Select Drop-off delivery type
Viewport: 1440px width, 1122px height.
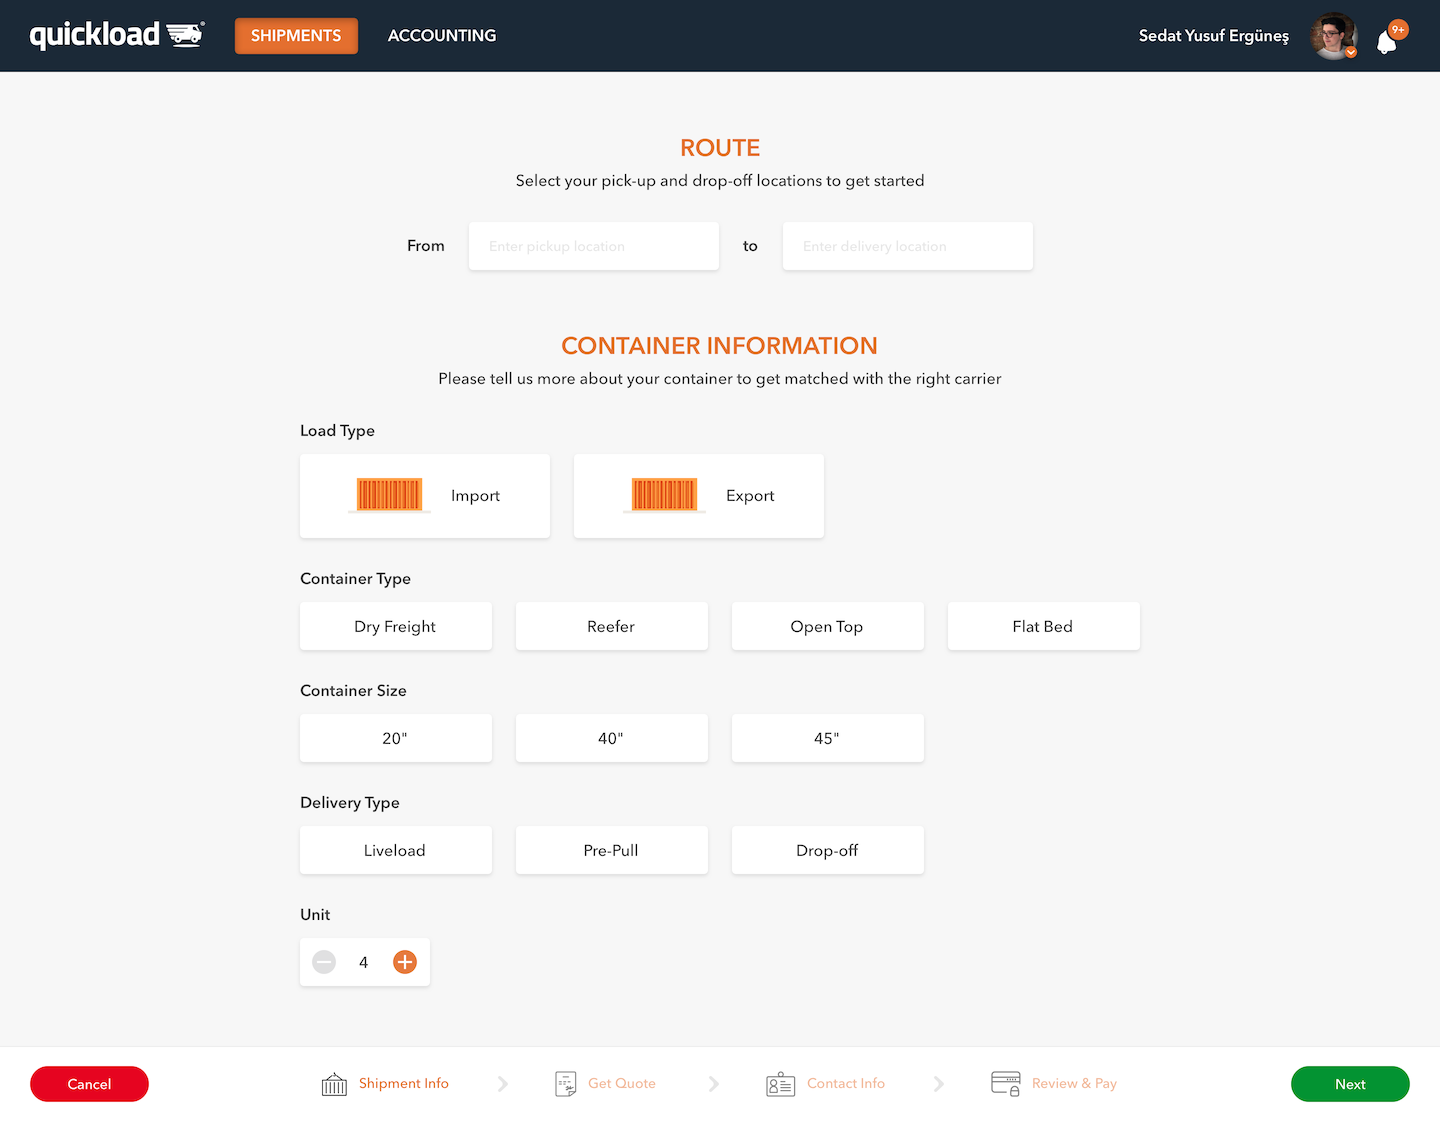pyautogui.click(x=828, y=850)
